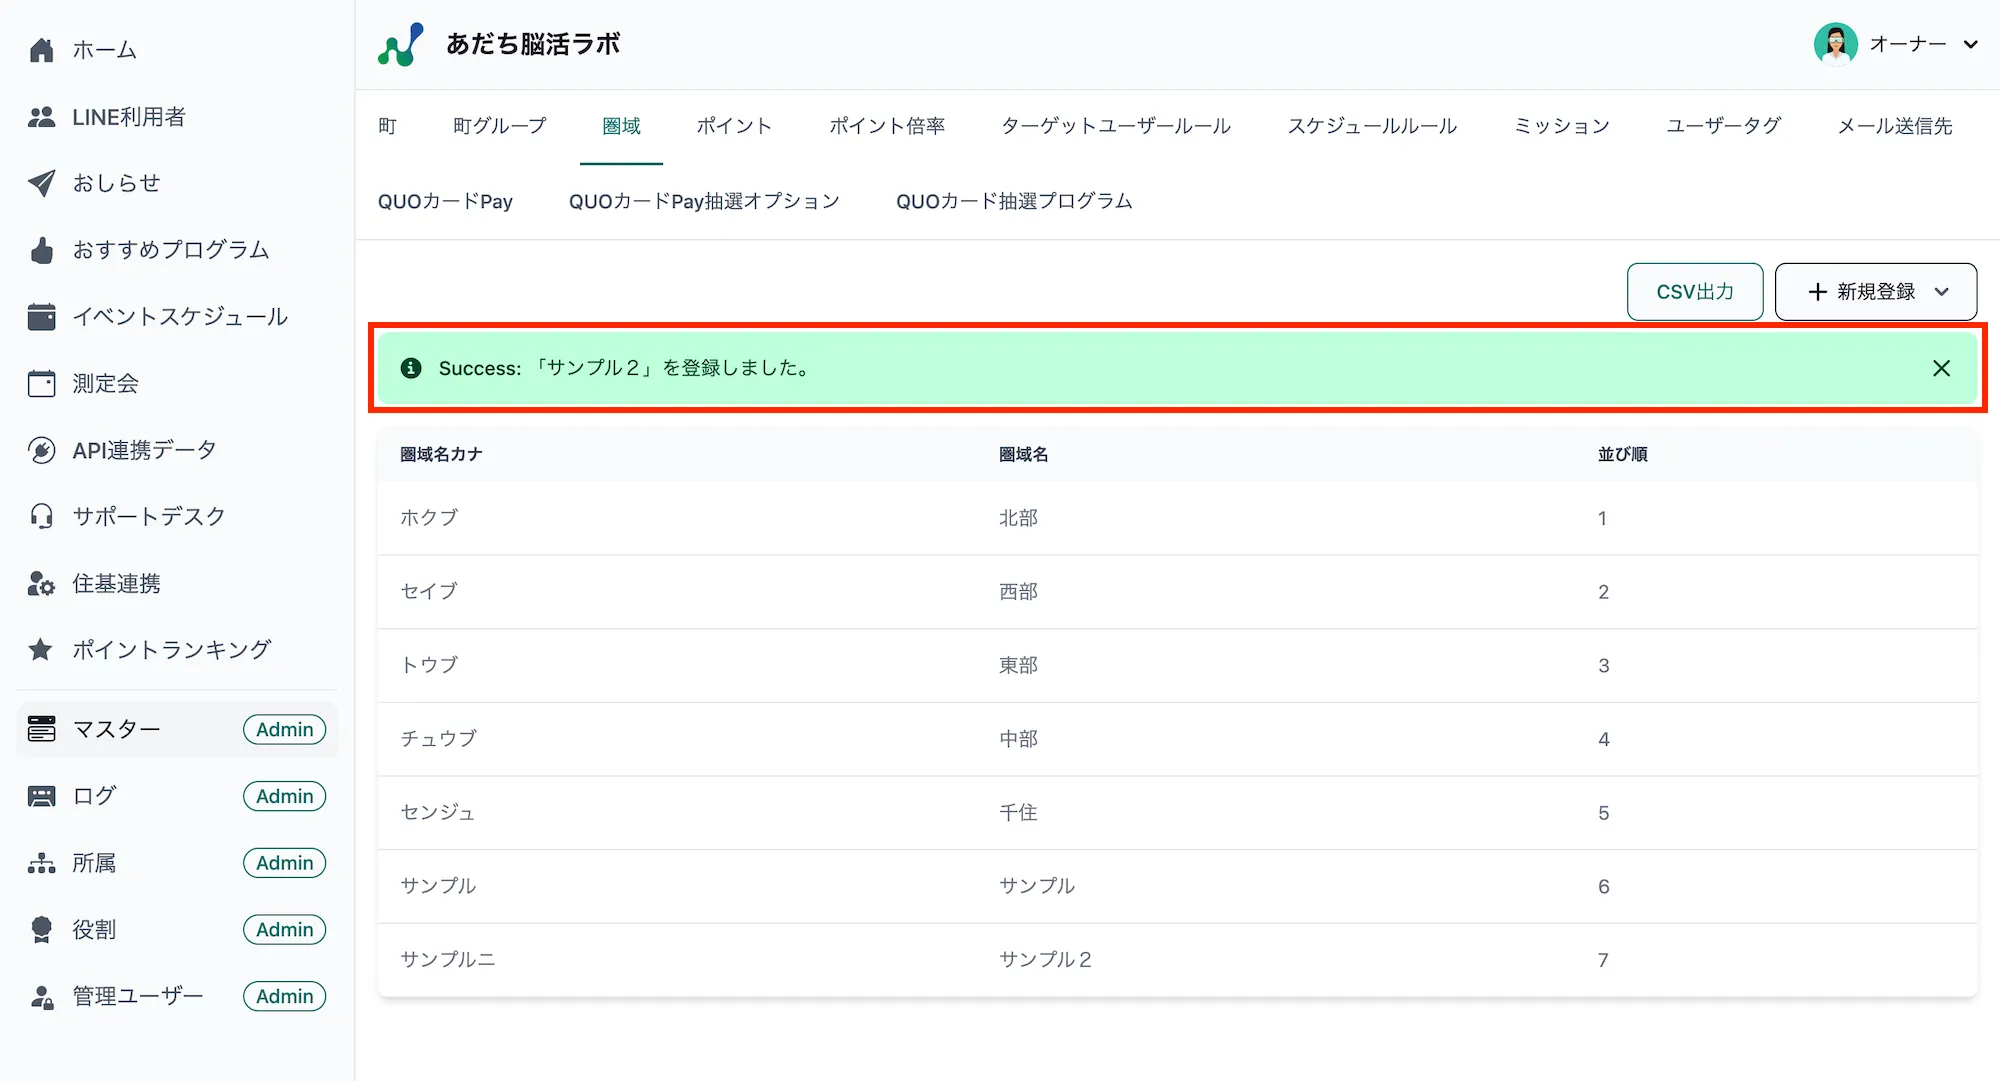Click the Admin badge next to 役割
This screenshot has width=2000, height=1081.
click(284, 929)
